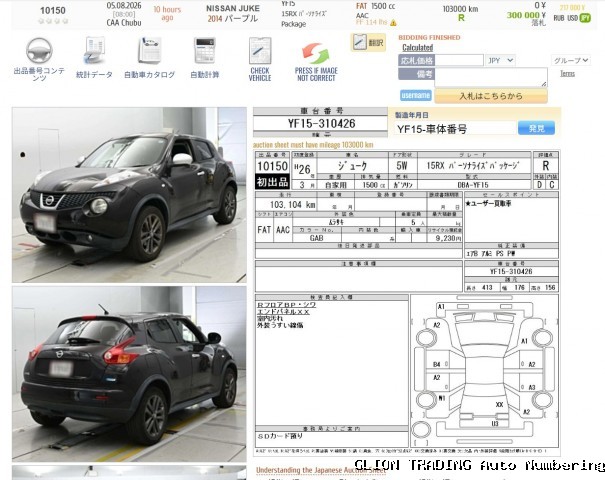Click the BIDDING FINISHED status text
The image size is (605, 480).
429,37
